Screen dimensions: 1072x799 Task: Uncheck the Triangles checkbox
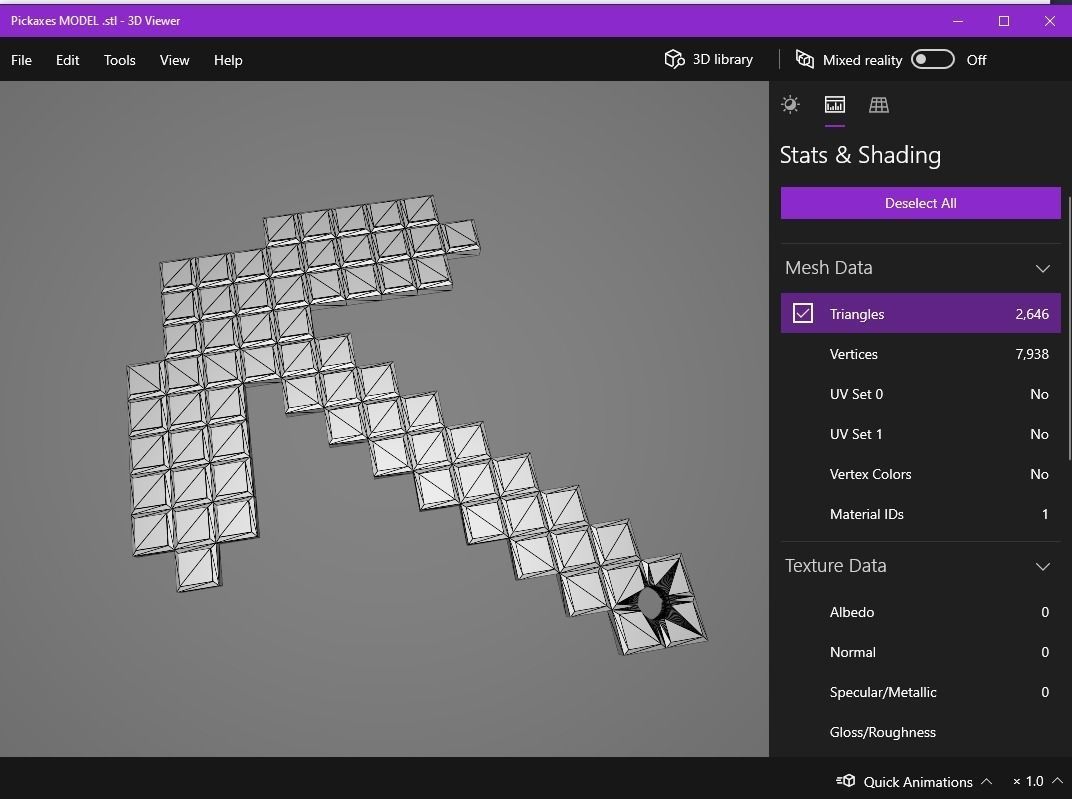803,314
